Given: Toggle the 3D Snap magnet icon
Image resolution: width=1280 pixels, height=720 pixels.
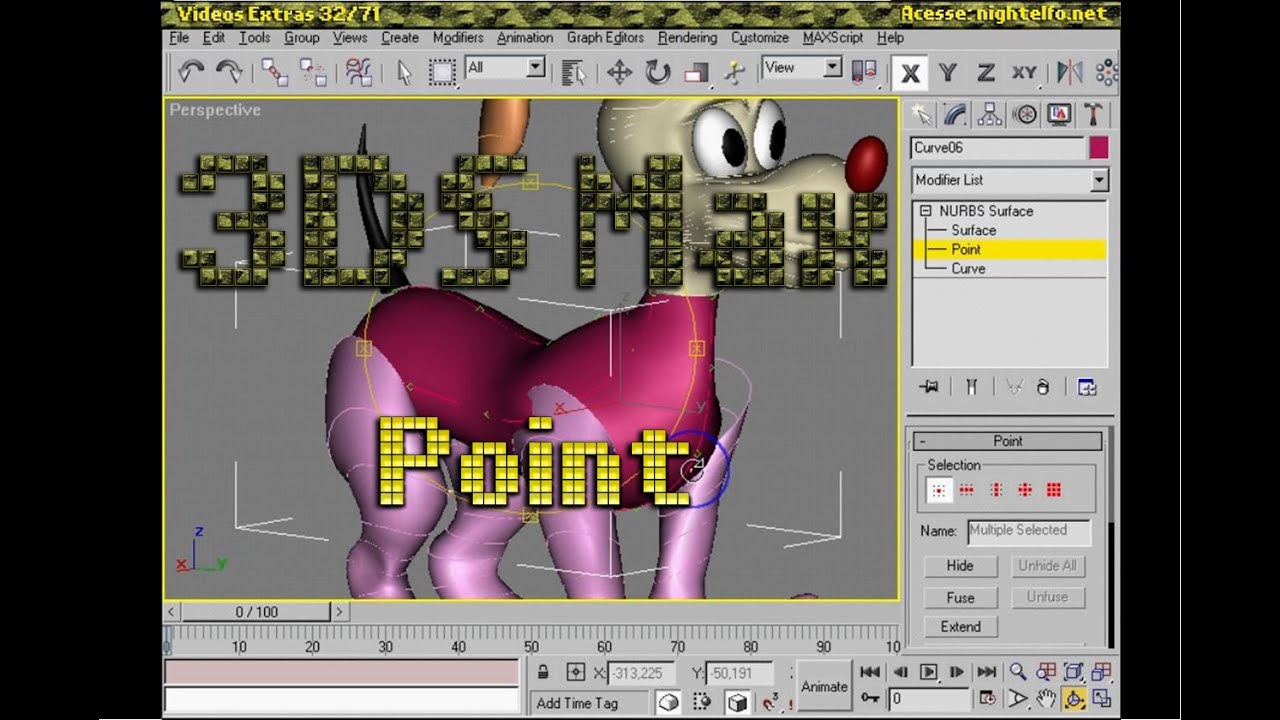Looking at the screenshot, I should point(771,702).
